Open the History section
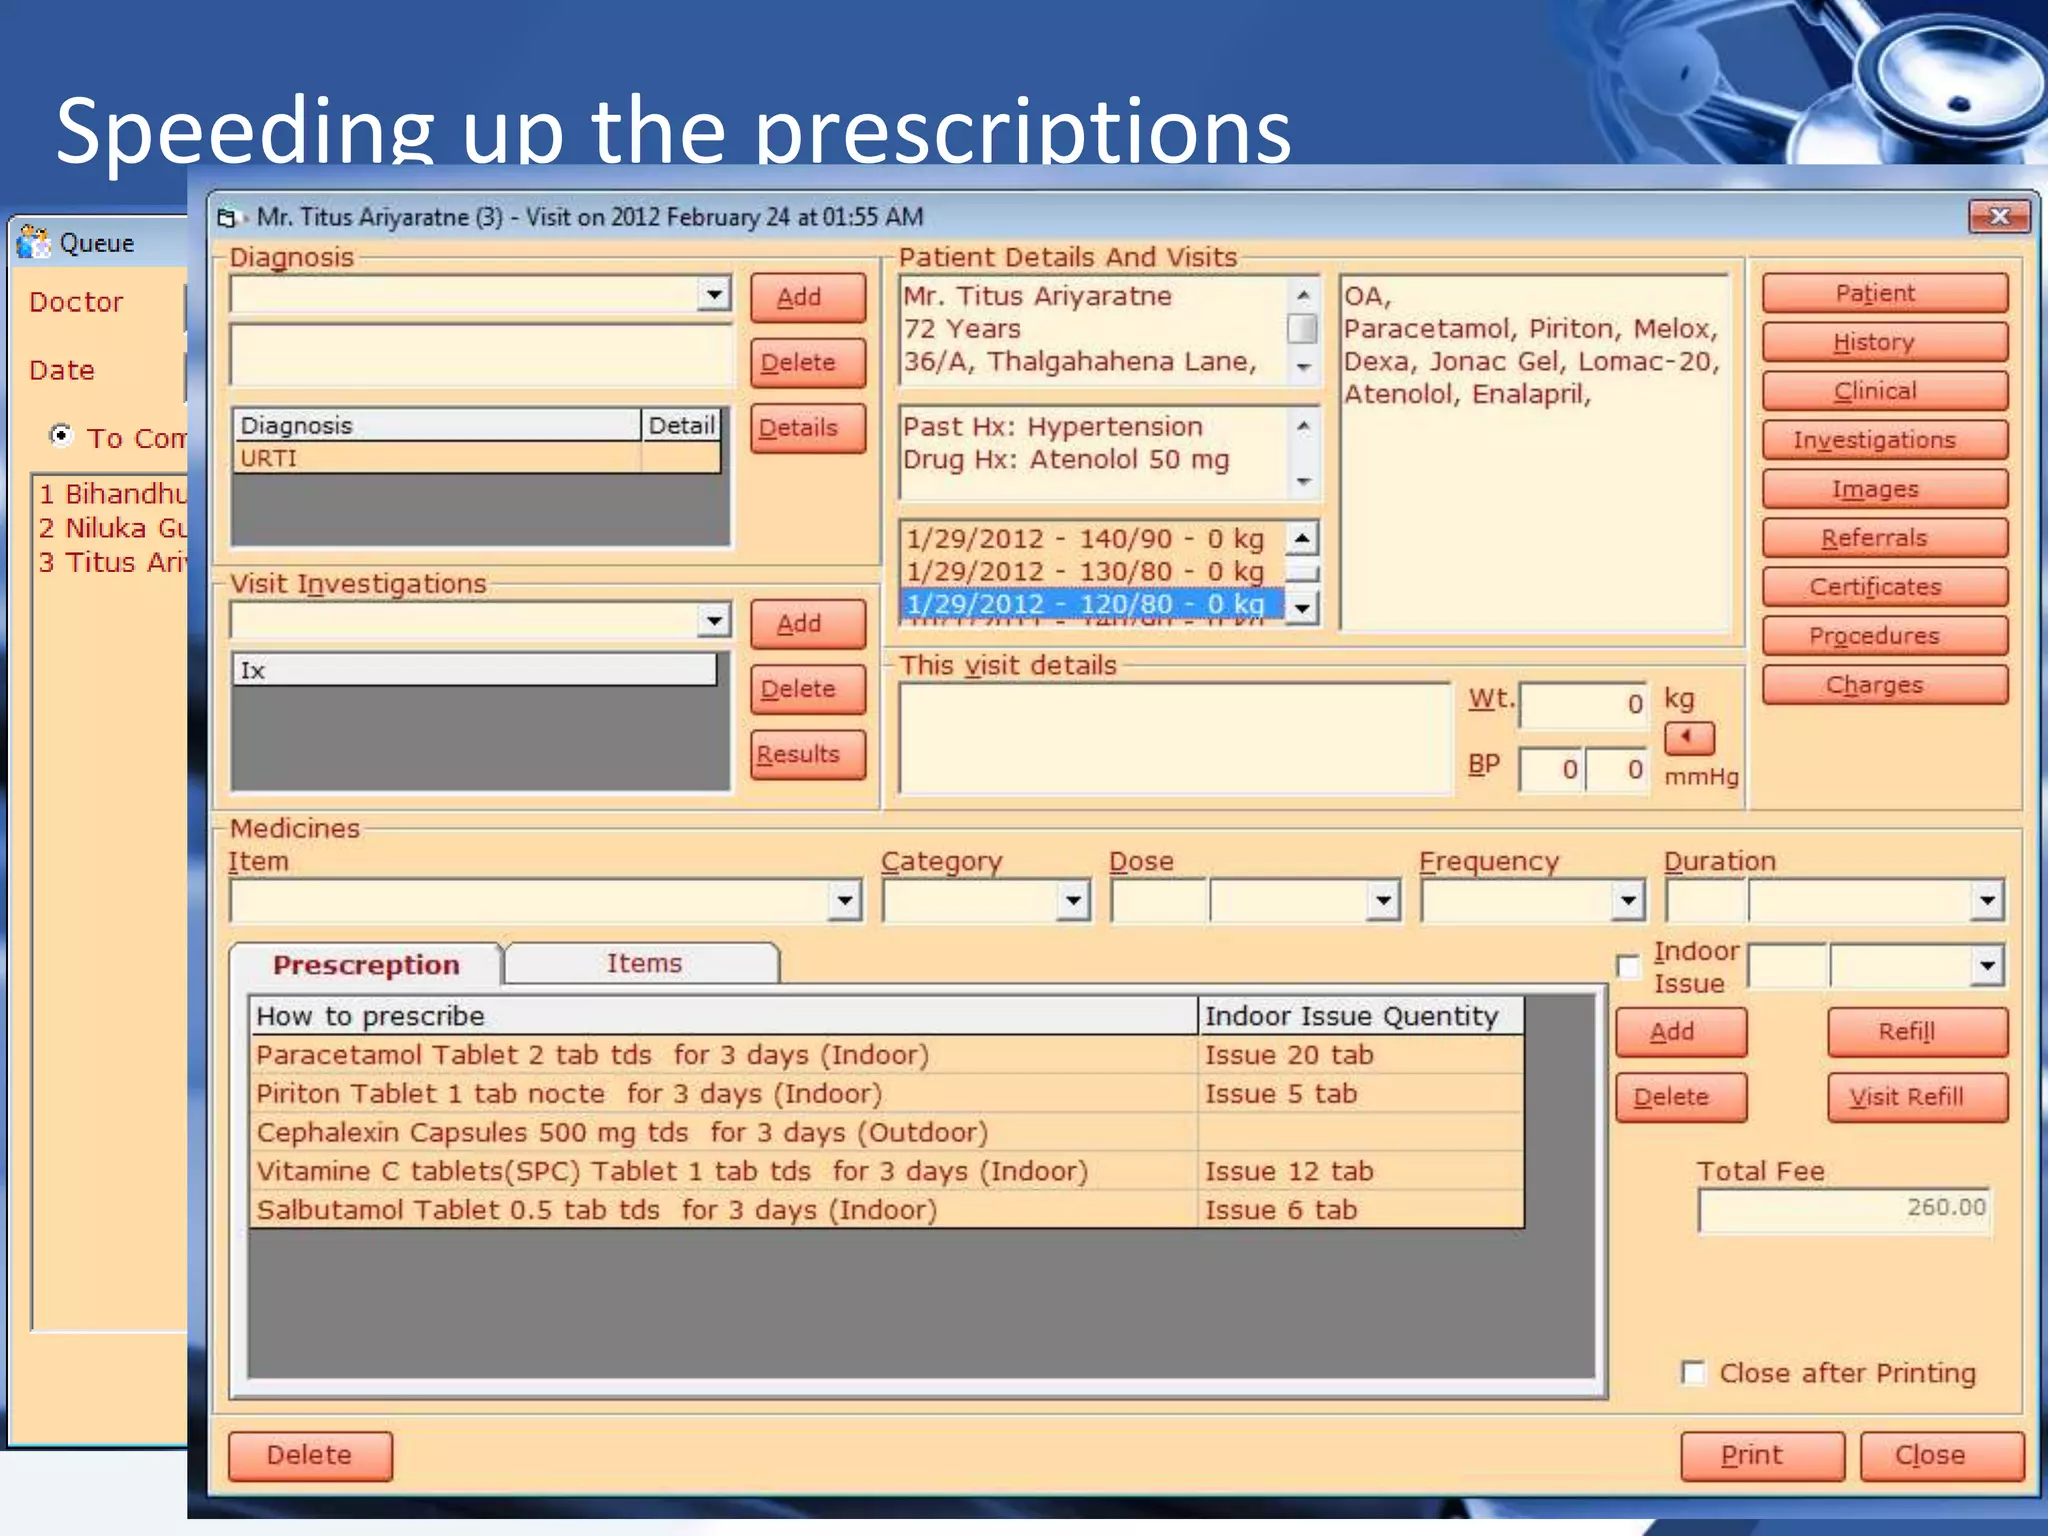Viewport: 2048px width, 1536px height. point(1885,342)
